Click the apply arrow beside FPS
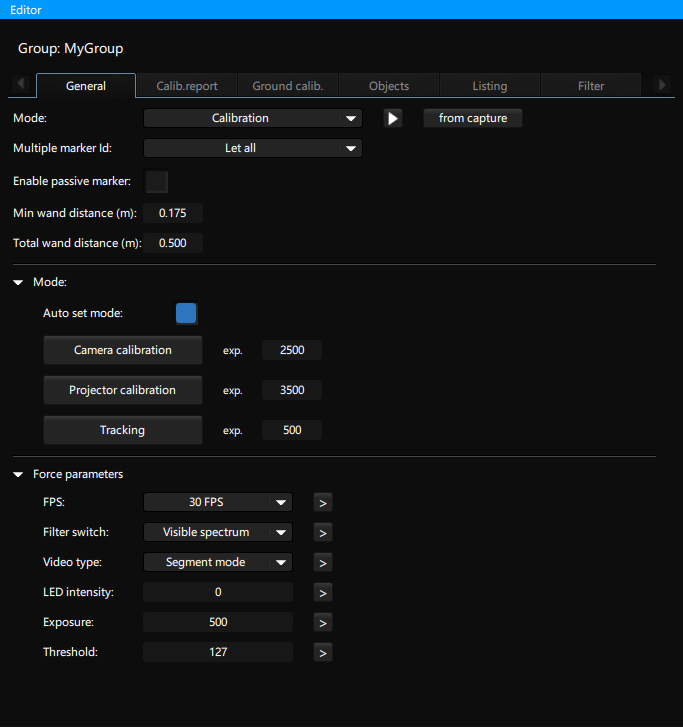The height and width of the screenshot is (727, 683). coord(322,502)
